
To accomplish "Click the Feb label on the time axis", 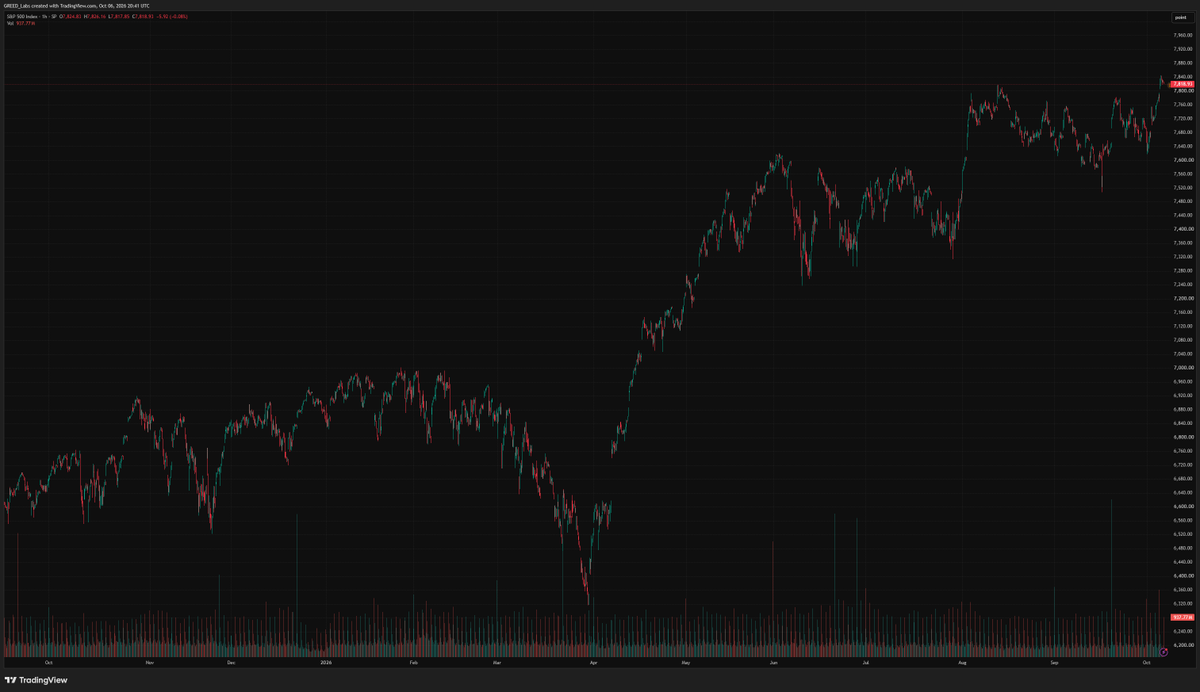I will 414,663.
